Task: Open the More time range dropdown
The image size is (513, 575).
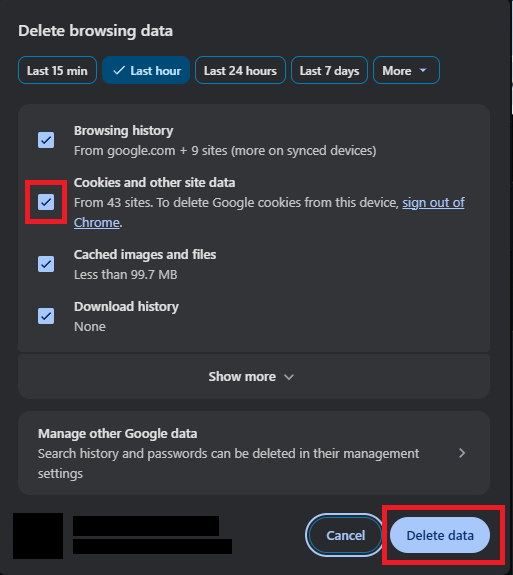Action: coord(406,70)
